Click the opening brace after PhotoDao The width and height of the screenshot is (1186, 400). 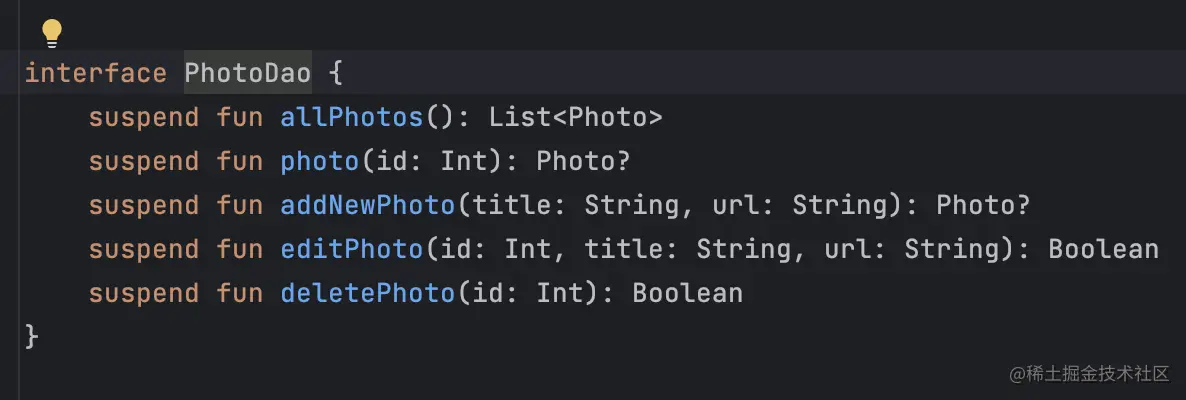pyautogui.click(x=337, y=73)
